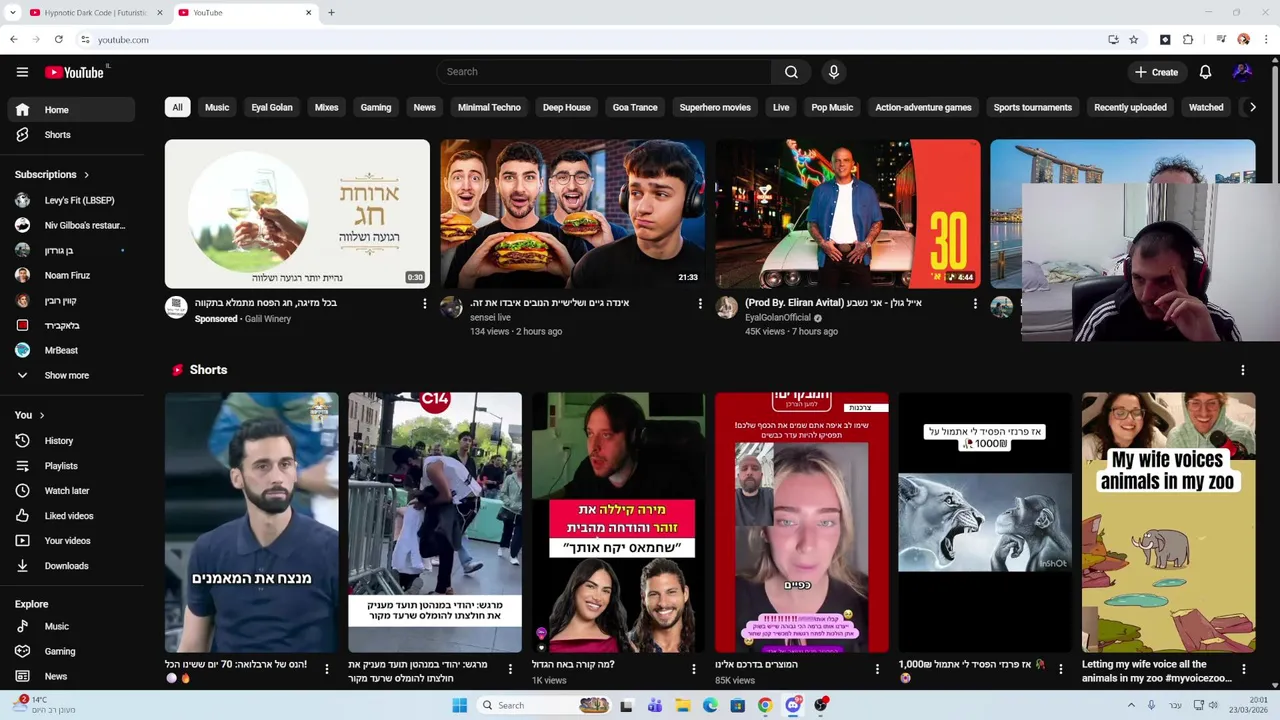
Task: Open the Downloads icon in the sidebar
Action: click(22, 566)
